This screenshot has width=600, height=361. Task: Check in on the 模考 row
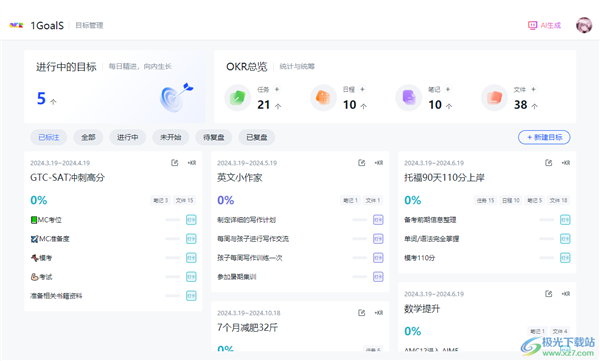click(191, 258)
